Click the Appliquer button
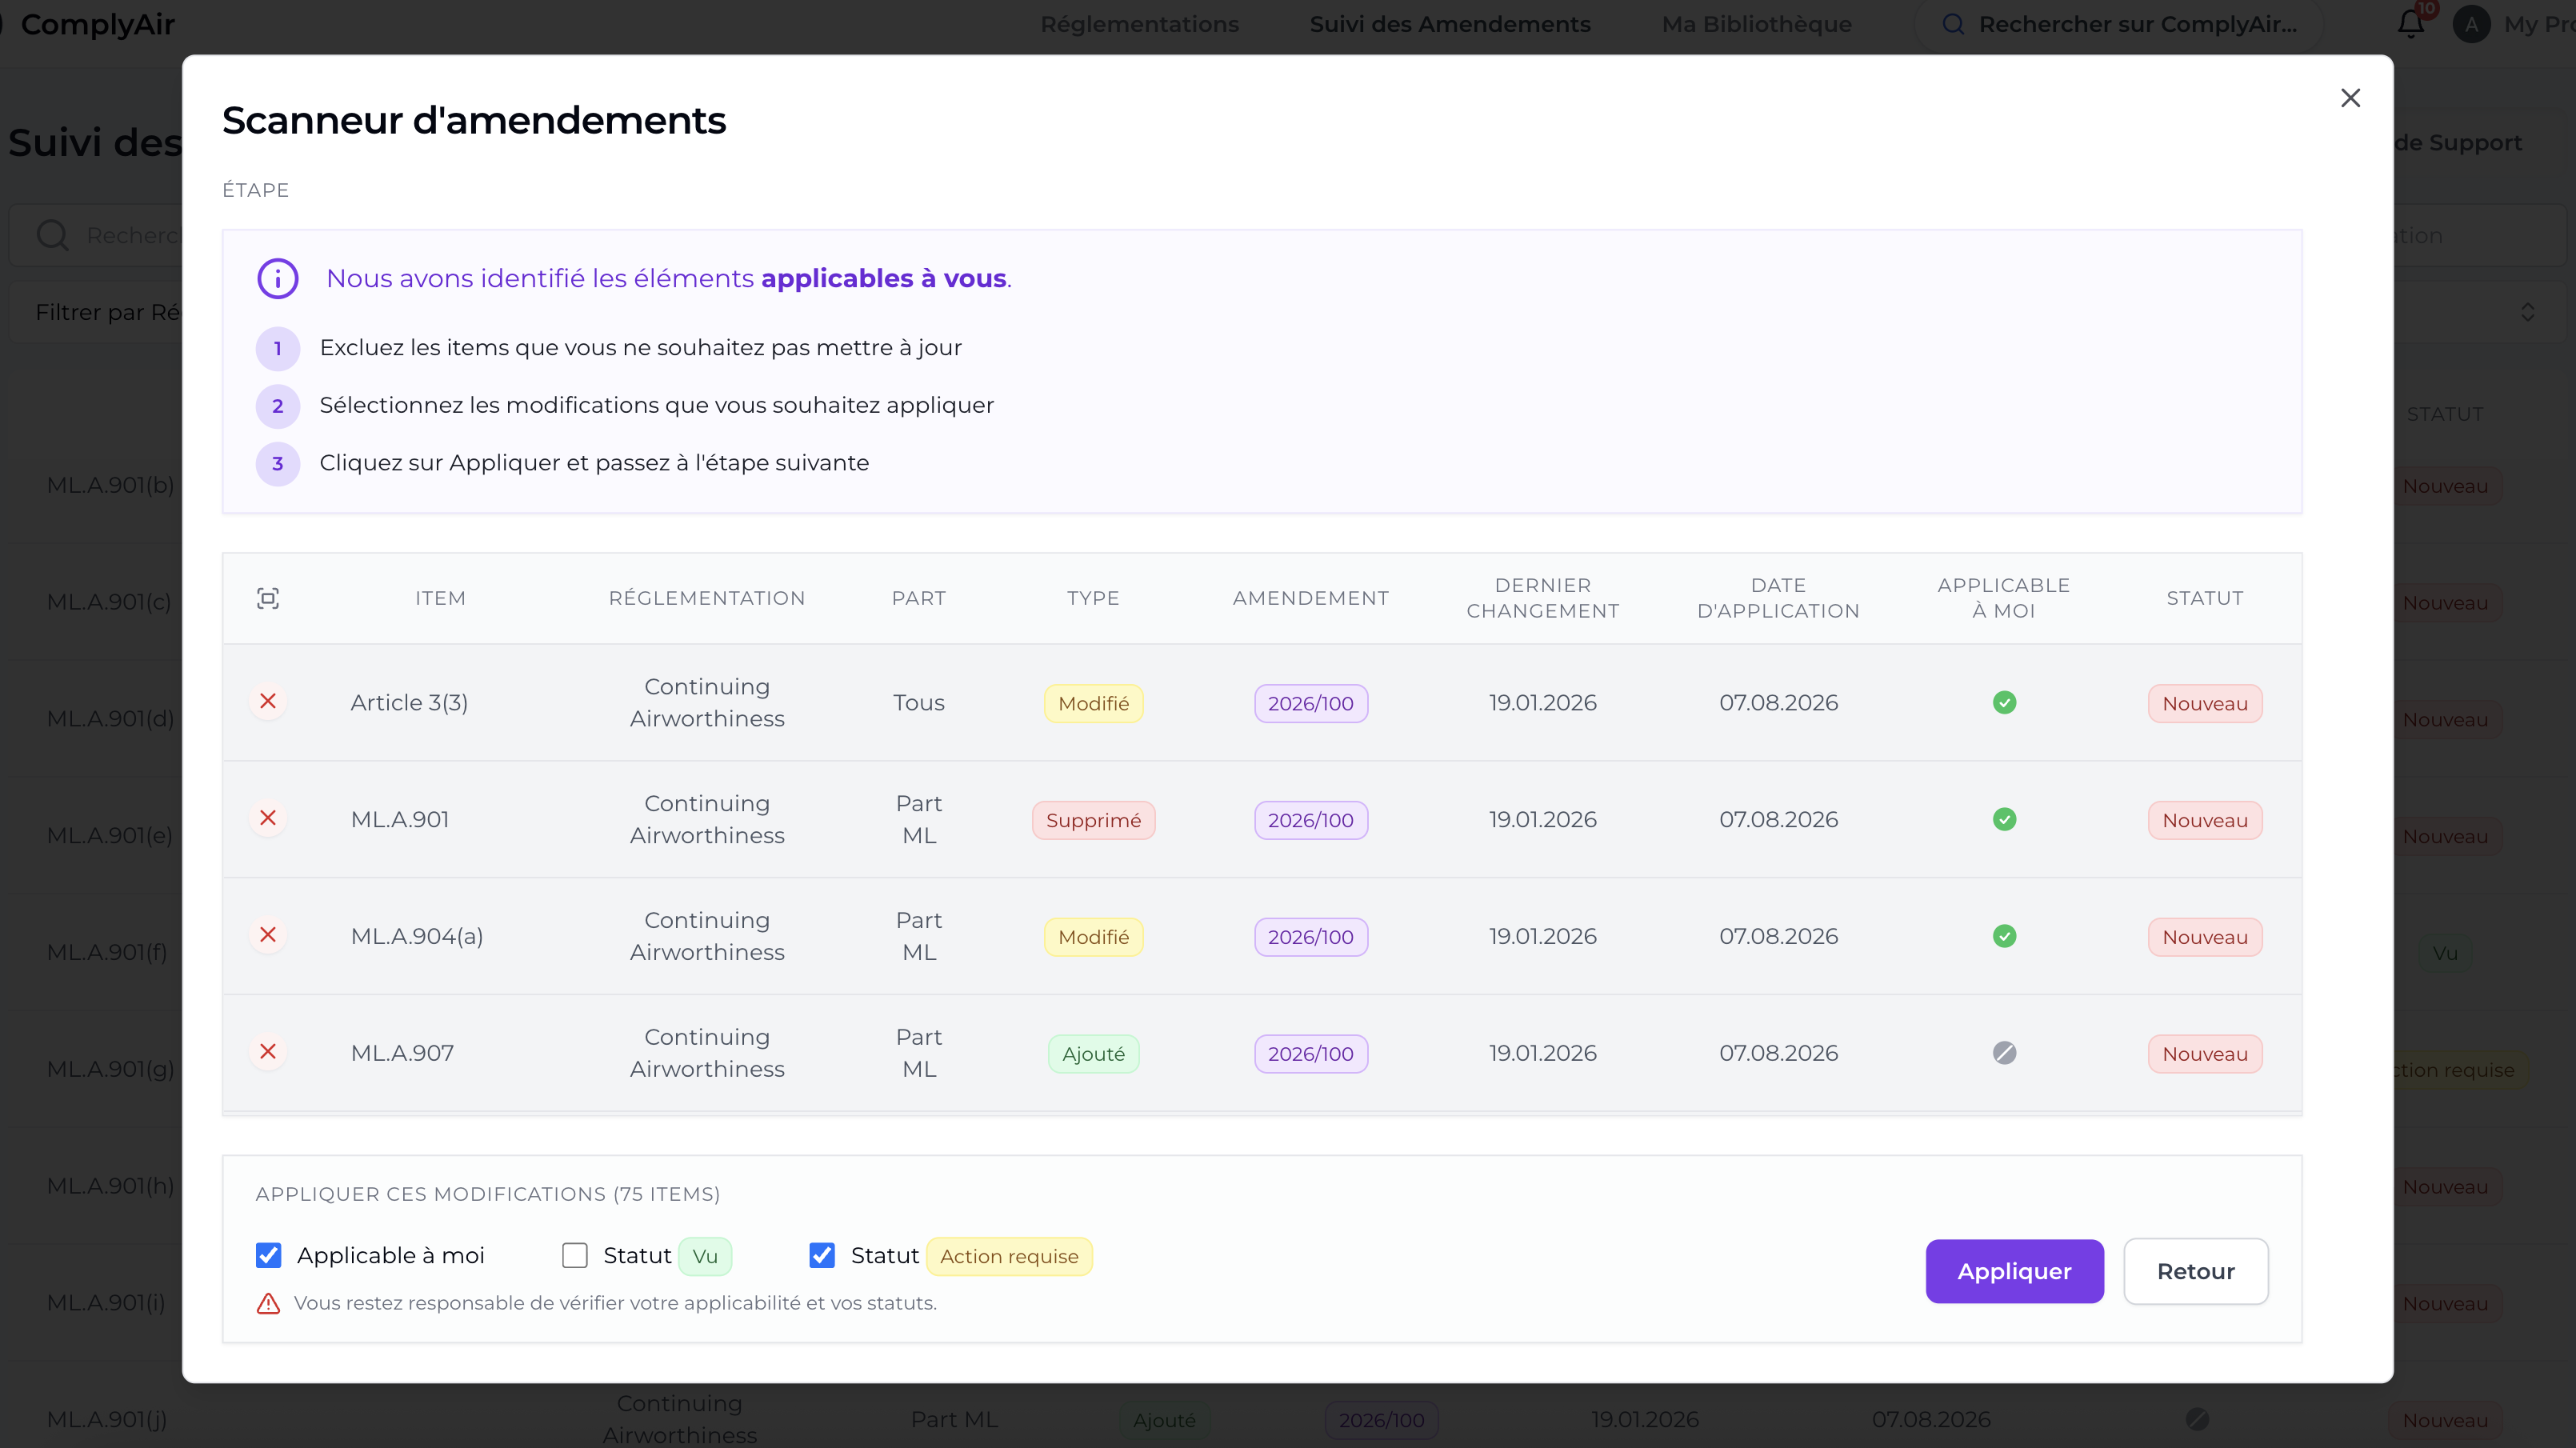 pyautogui.click(x=2014, y=1271)
